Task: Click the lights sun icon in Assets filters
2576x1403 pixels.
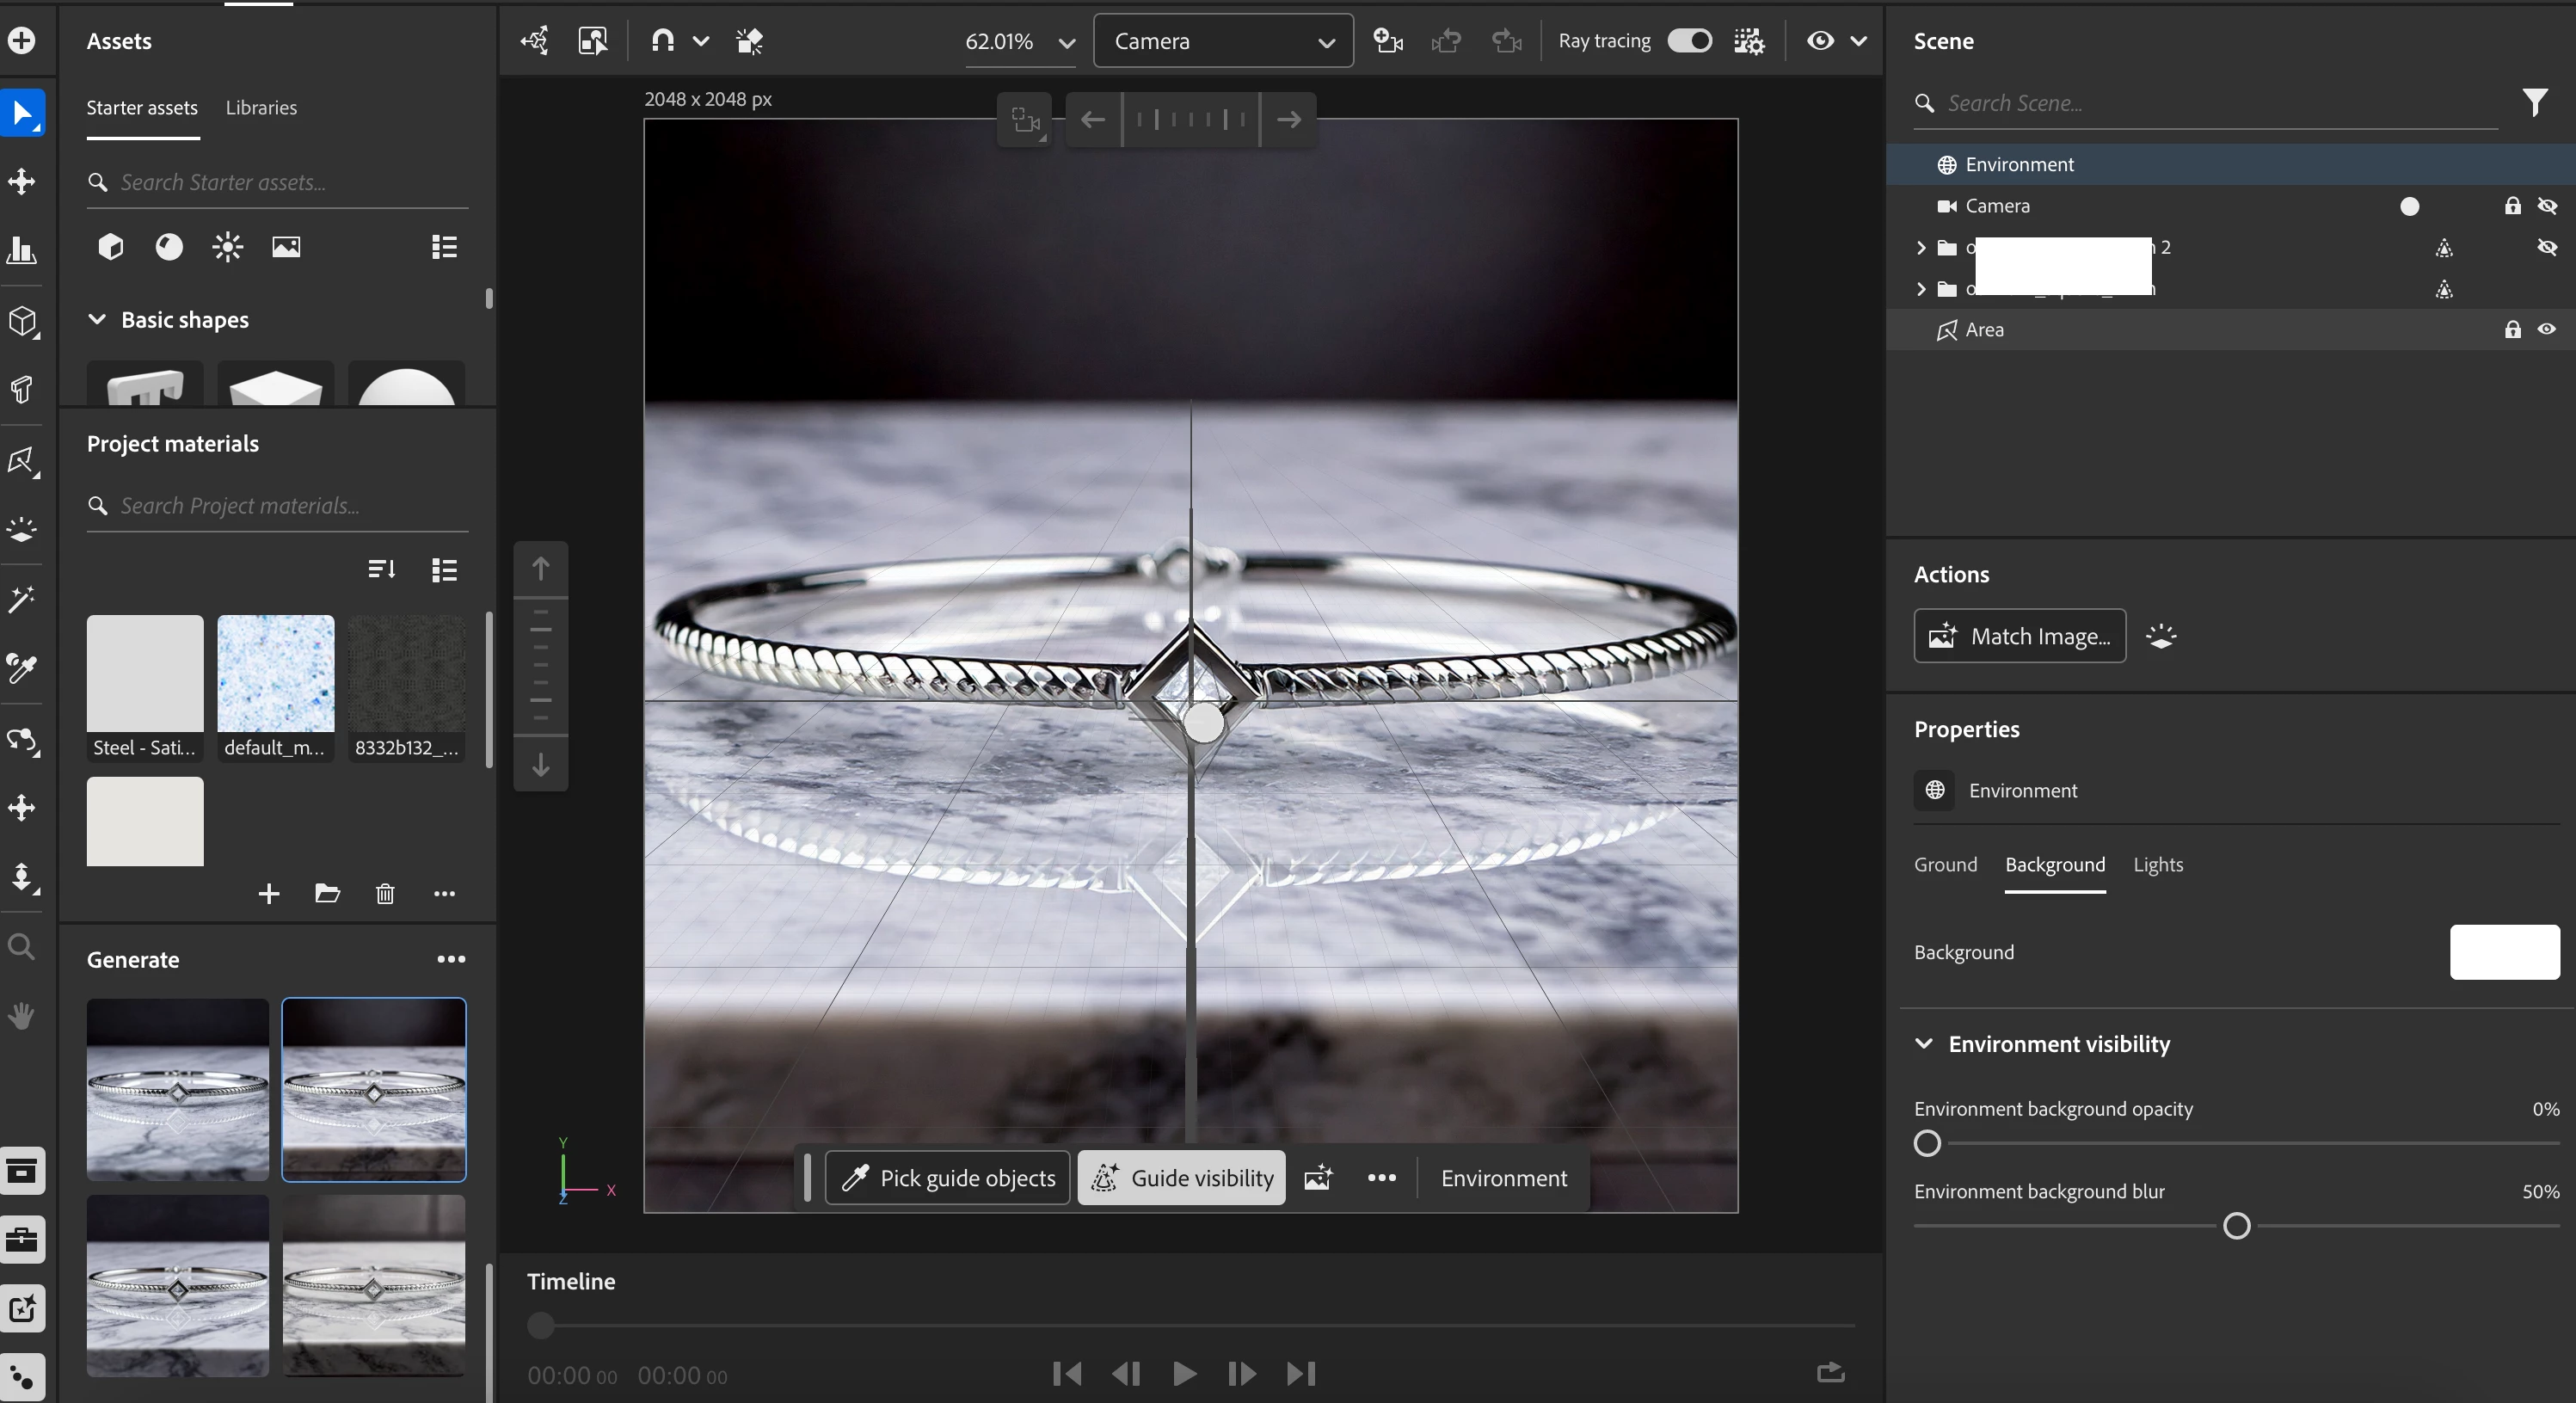Action: click(227, 246)
